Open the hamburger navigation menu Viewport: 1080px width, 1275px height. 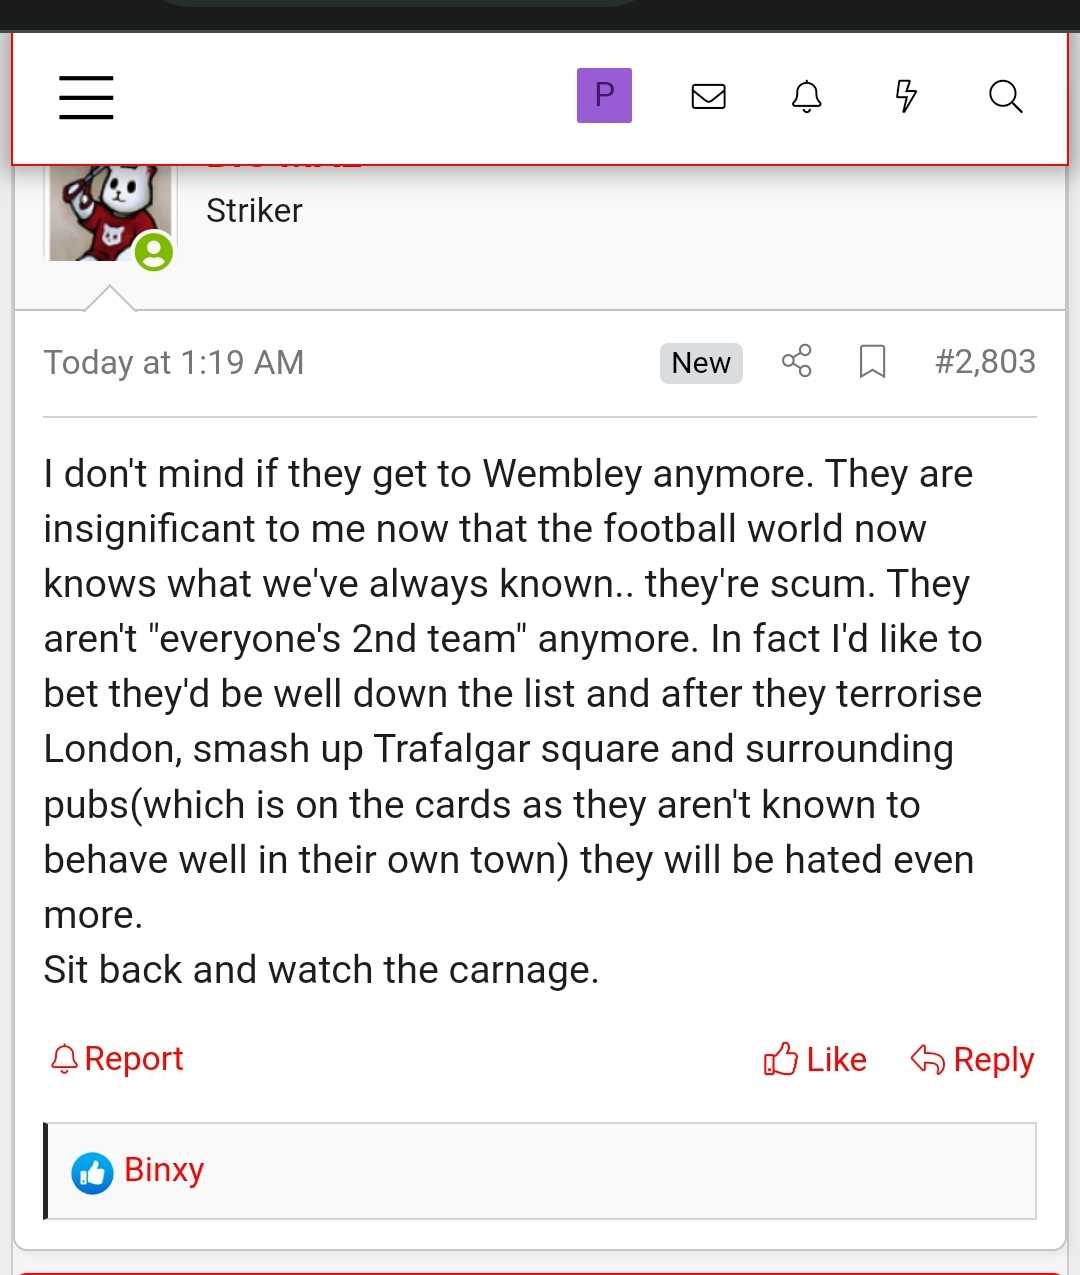click(86, 97)
